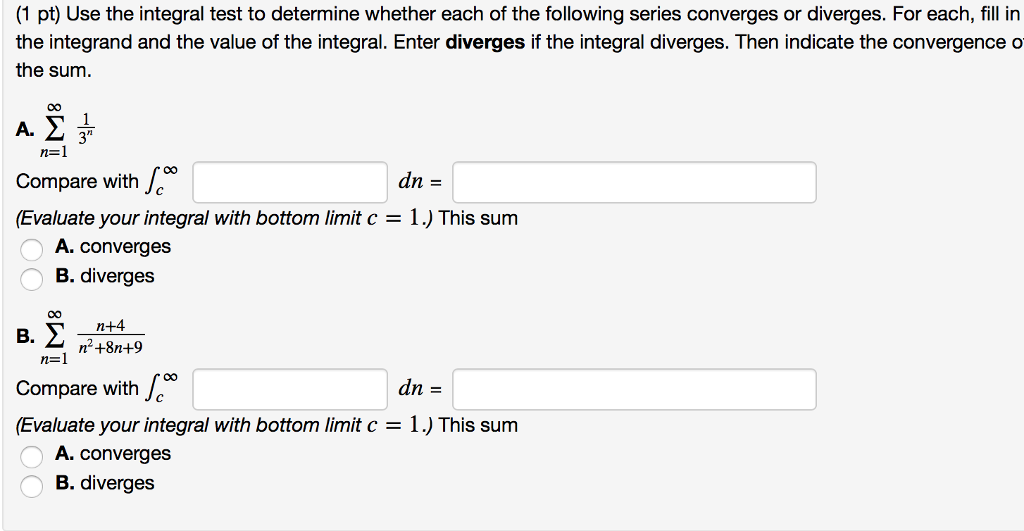Select 'B. diverges' radio for series A
The image size is (1024, 531).
31,278
